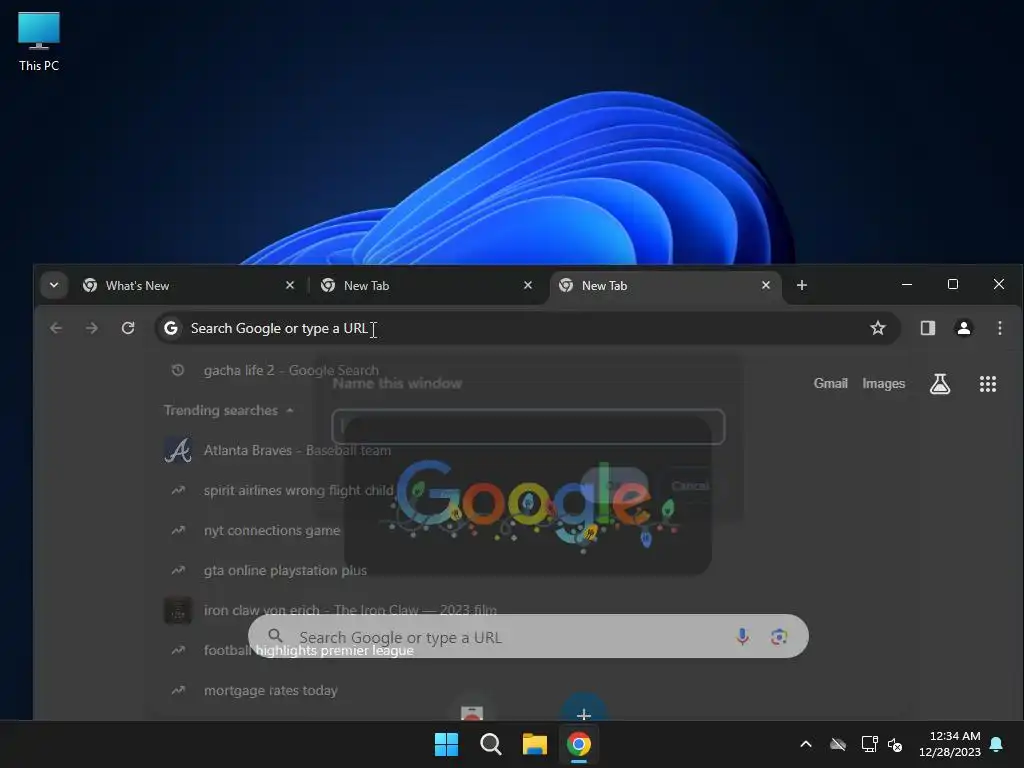Viewport: 1024px width, 768px height.
Task: Click the muted volume tray icon
Action: pos(895,744)
